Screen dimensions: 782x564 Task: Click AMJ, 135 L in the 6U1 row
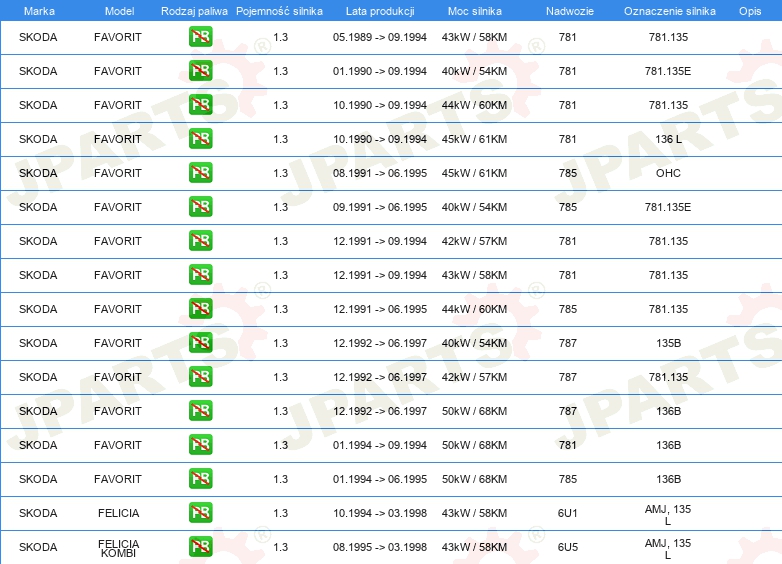(668, 515)
